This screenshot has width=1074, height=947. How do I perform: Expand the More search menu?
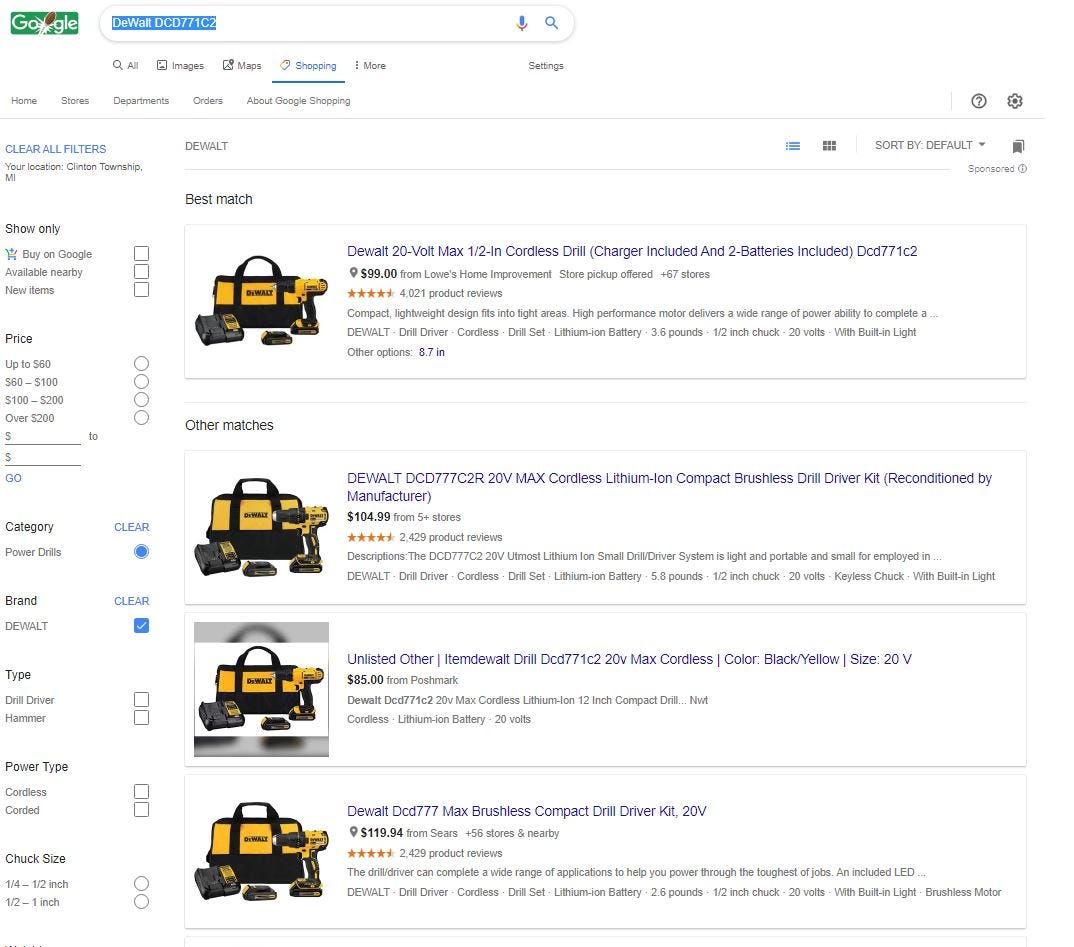tap(370, 66)
